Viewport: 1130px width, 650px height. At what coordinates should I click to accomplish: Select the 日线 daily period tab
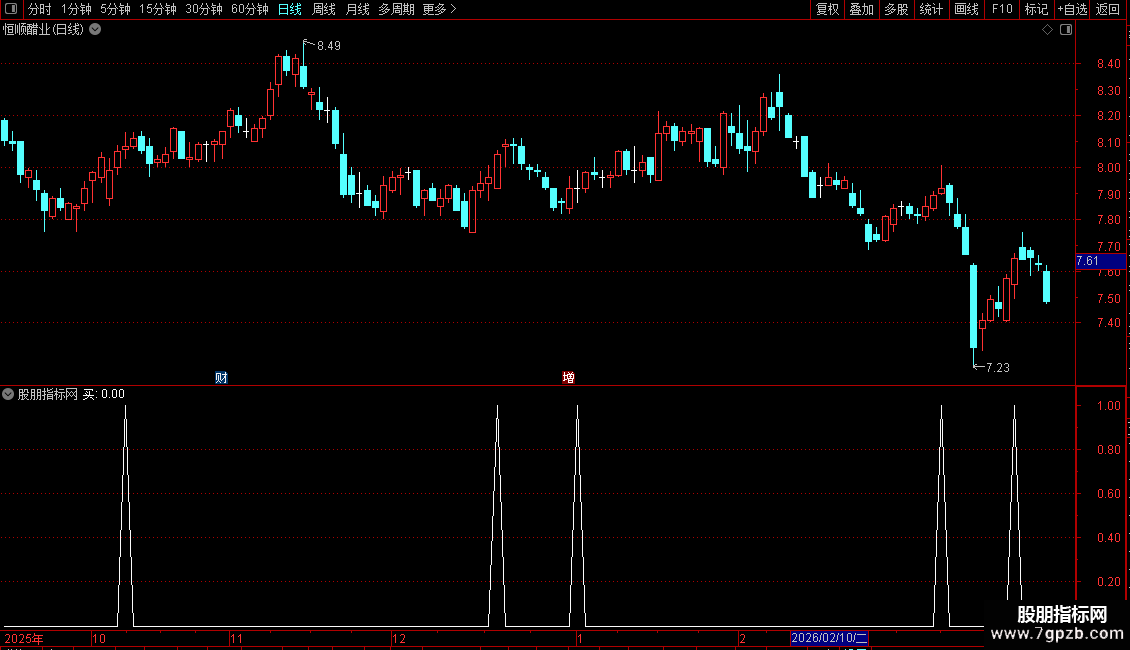tap(290, 9)
